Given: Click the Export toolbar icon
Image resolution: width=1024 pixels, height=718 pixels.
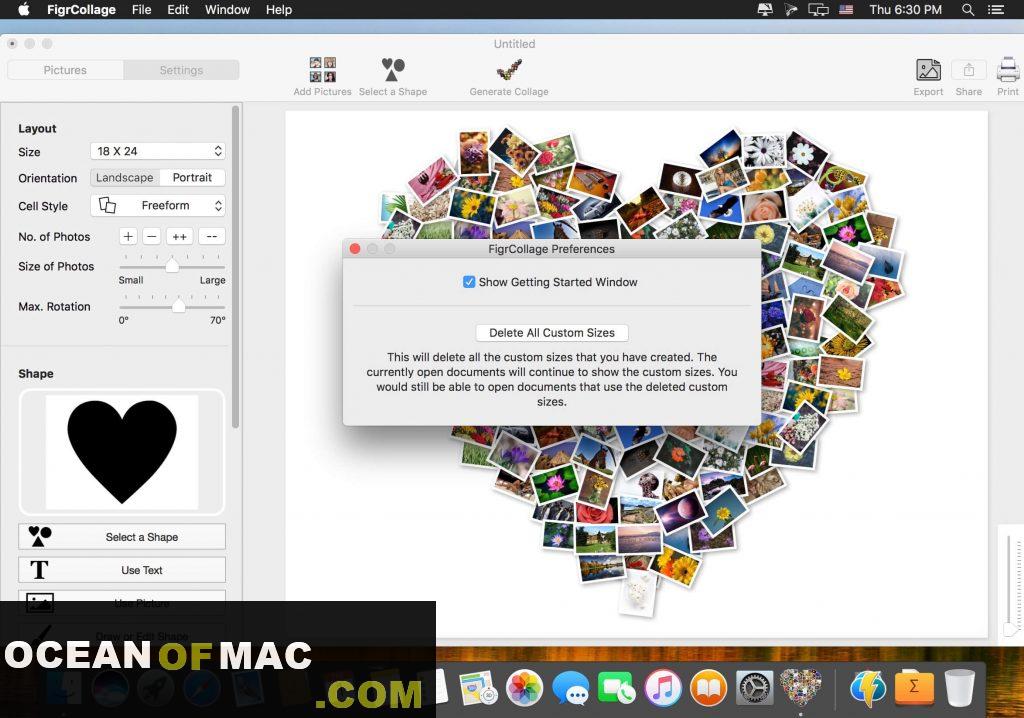Looking at the screenshot, I should (x=928, y=70).
